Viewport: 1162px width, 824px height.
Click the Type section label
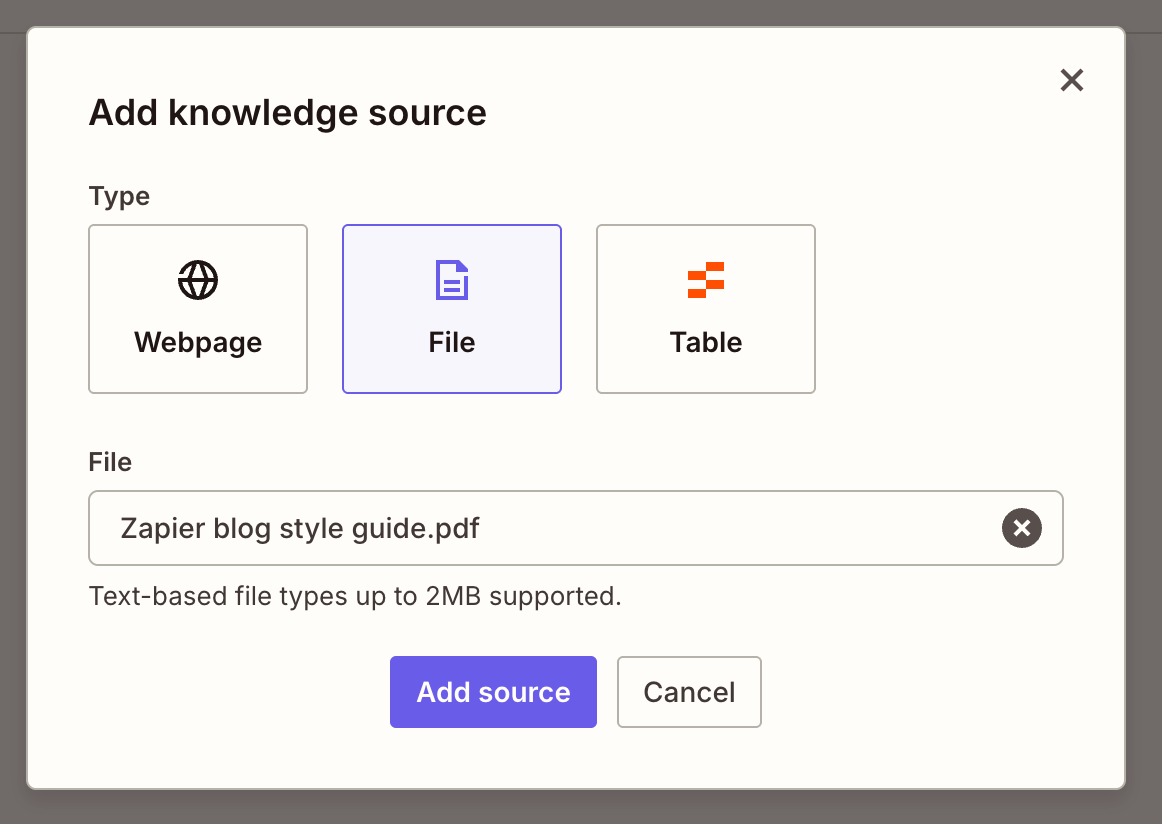coord(119,196)
